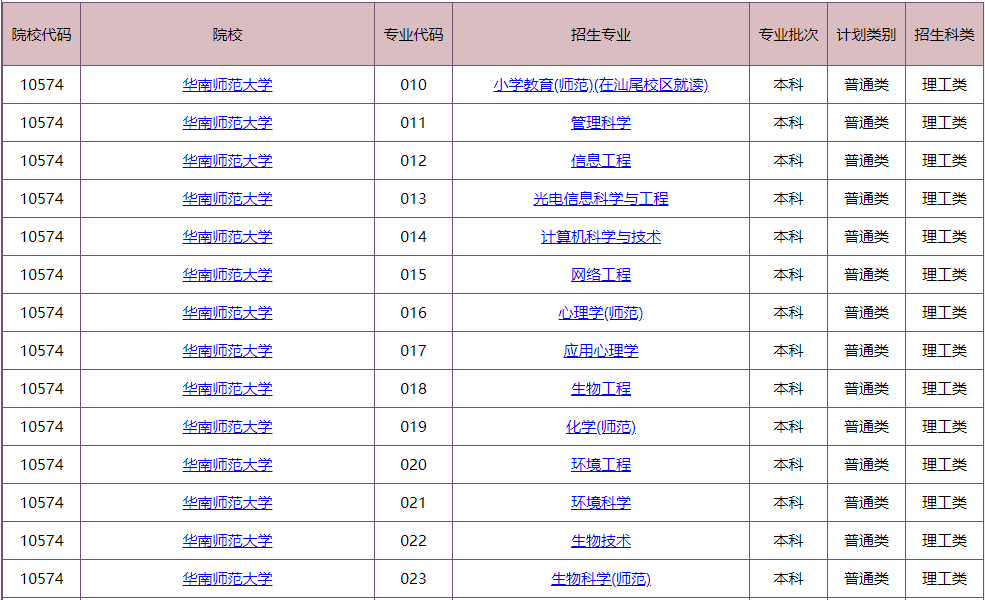Image resolution: width=985 pixels, height=600 pixels.
Task: Click 普通类 cell in the 生物技术 row
Action: click(x=866, y=541)
